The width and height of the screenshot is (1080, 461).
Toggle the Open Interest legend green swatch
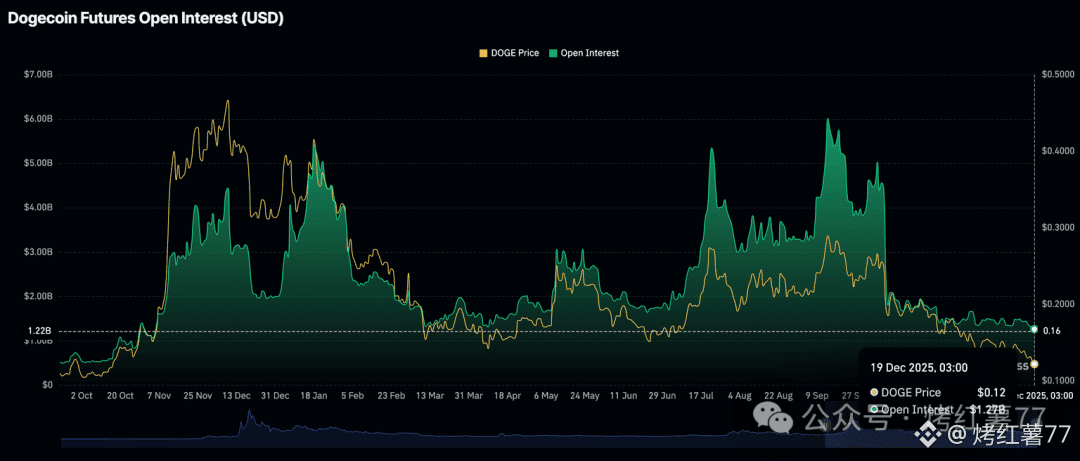(552, 53)
